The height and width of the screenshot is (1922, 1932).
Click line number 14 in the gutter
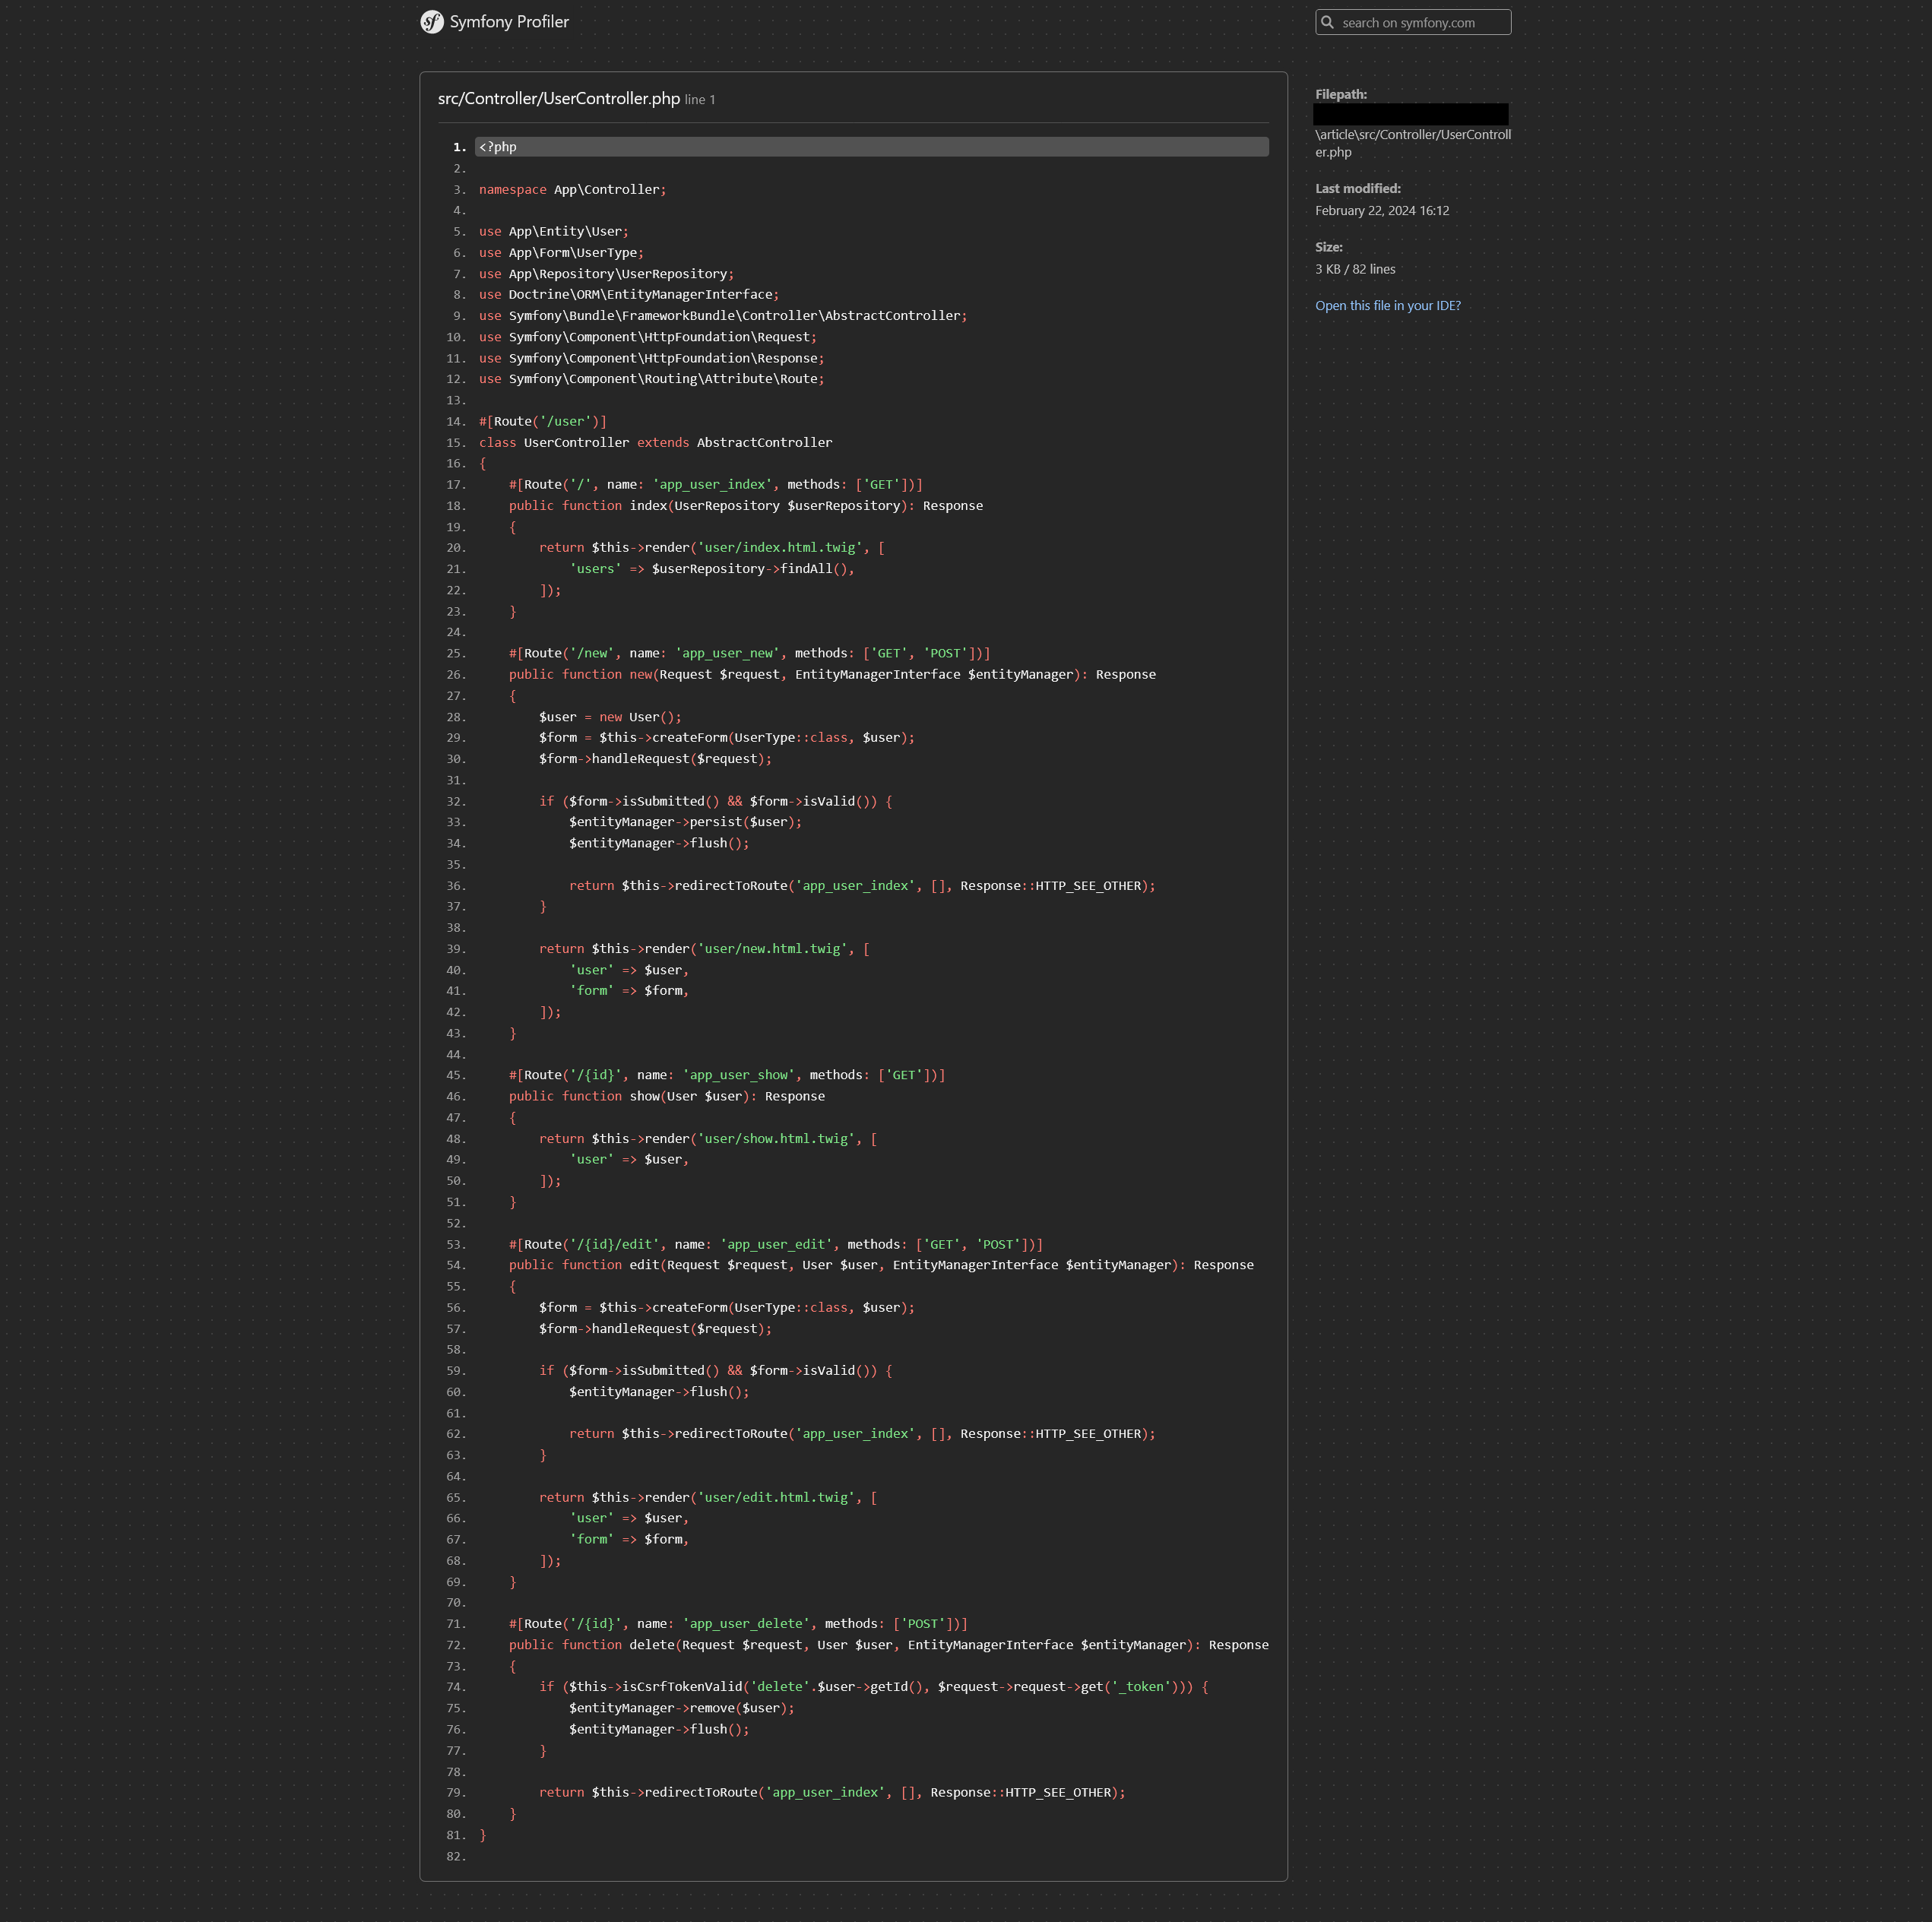coord(455,421)
